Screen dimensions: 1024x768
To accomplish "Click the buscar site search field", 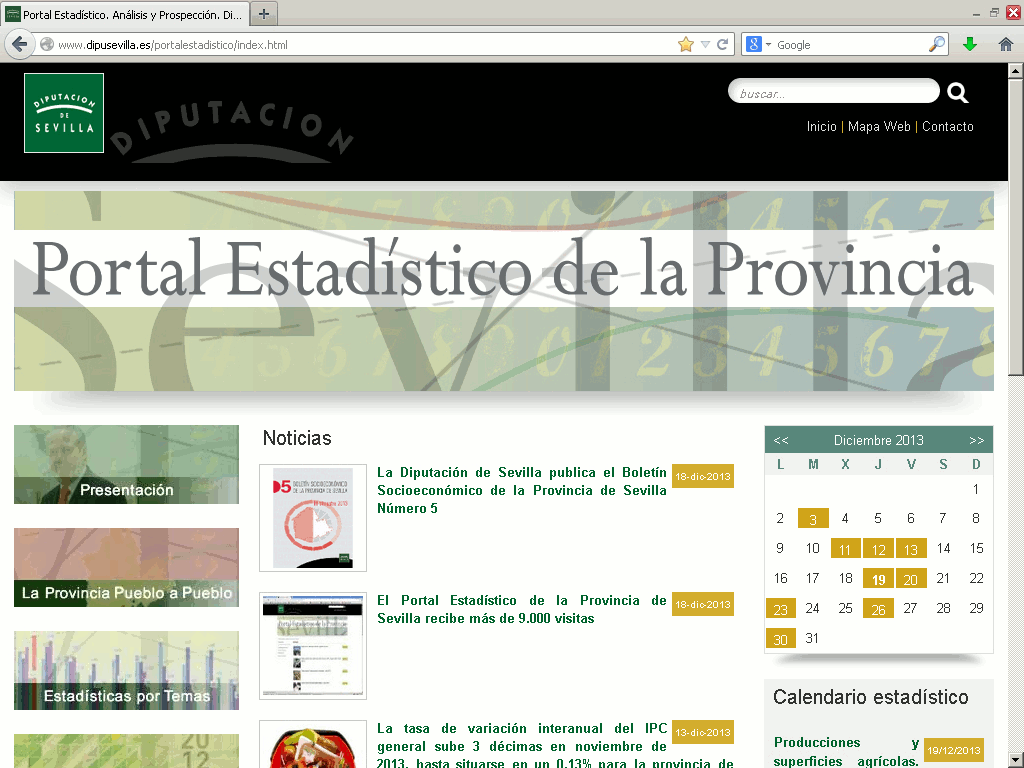I will (833, 93).
